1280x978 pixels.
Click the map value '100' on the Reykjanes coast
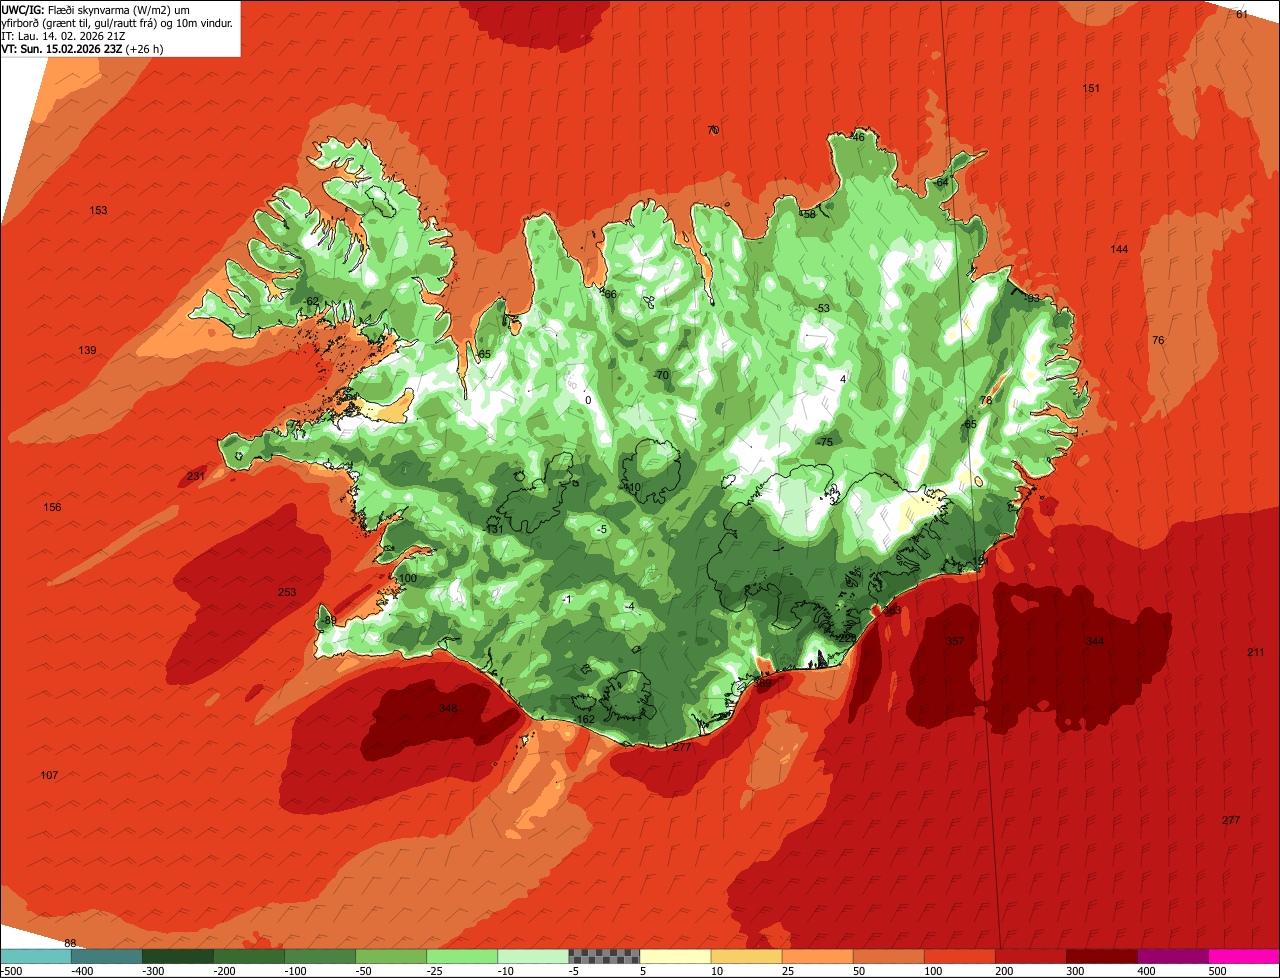tap(407, 578)
